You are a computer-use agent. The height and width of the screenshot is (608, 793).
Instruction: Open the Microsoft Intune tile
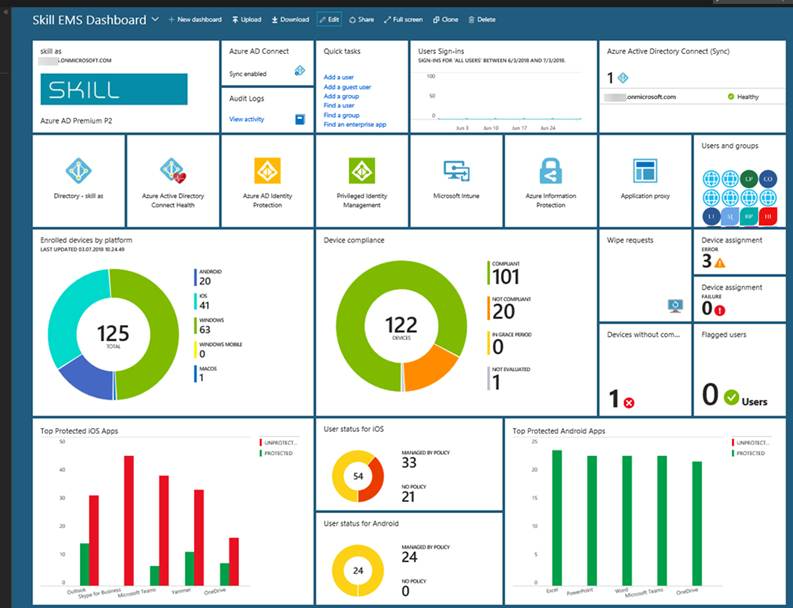pos(456,171)
